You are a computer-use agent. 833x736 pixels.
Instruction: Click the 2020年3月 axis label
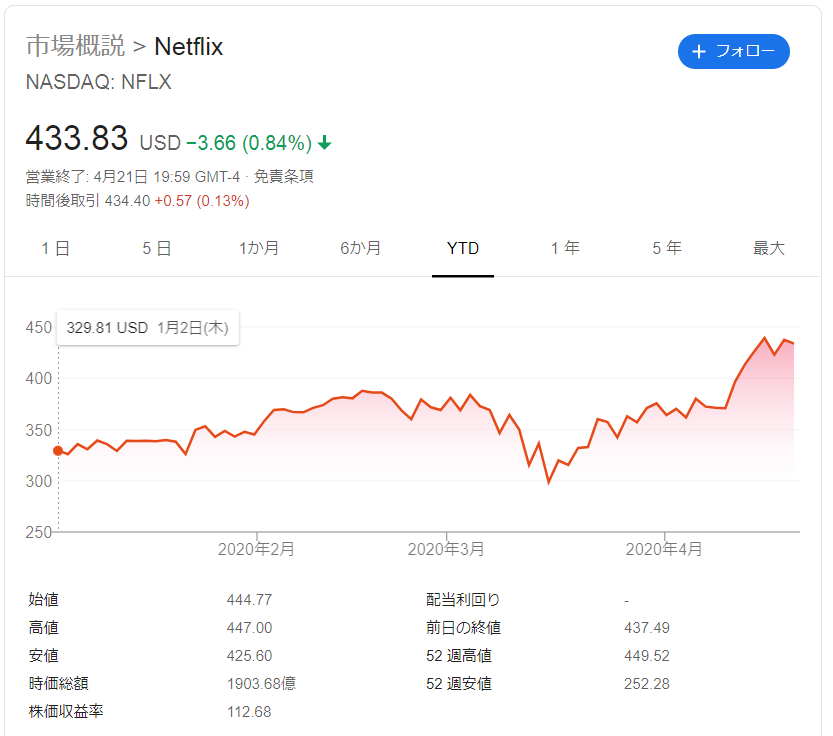click(x=446, y=549)
